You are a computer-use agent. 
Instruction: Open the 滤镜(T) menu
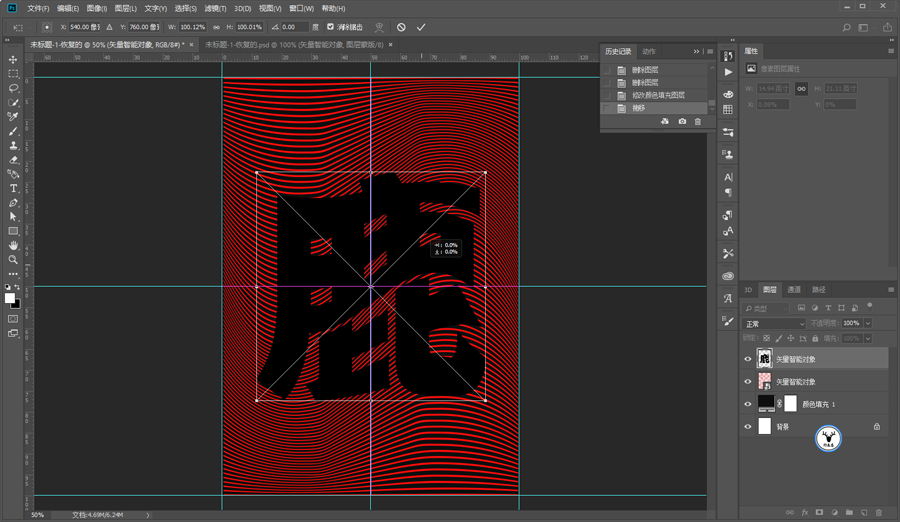click(x=215, y=8)
